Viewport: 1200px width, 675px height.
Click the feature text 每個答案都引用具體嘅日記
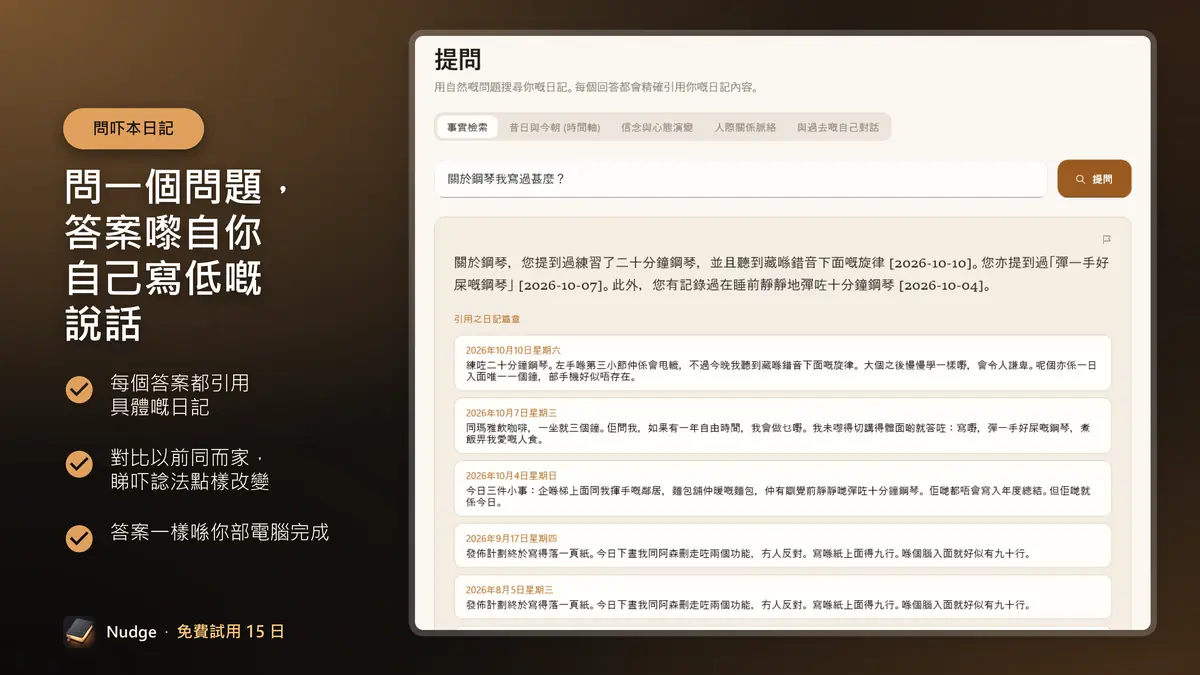180,395
